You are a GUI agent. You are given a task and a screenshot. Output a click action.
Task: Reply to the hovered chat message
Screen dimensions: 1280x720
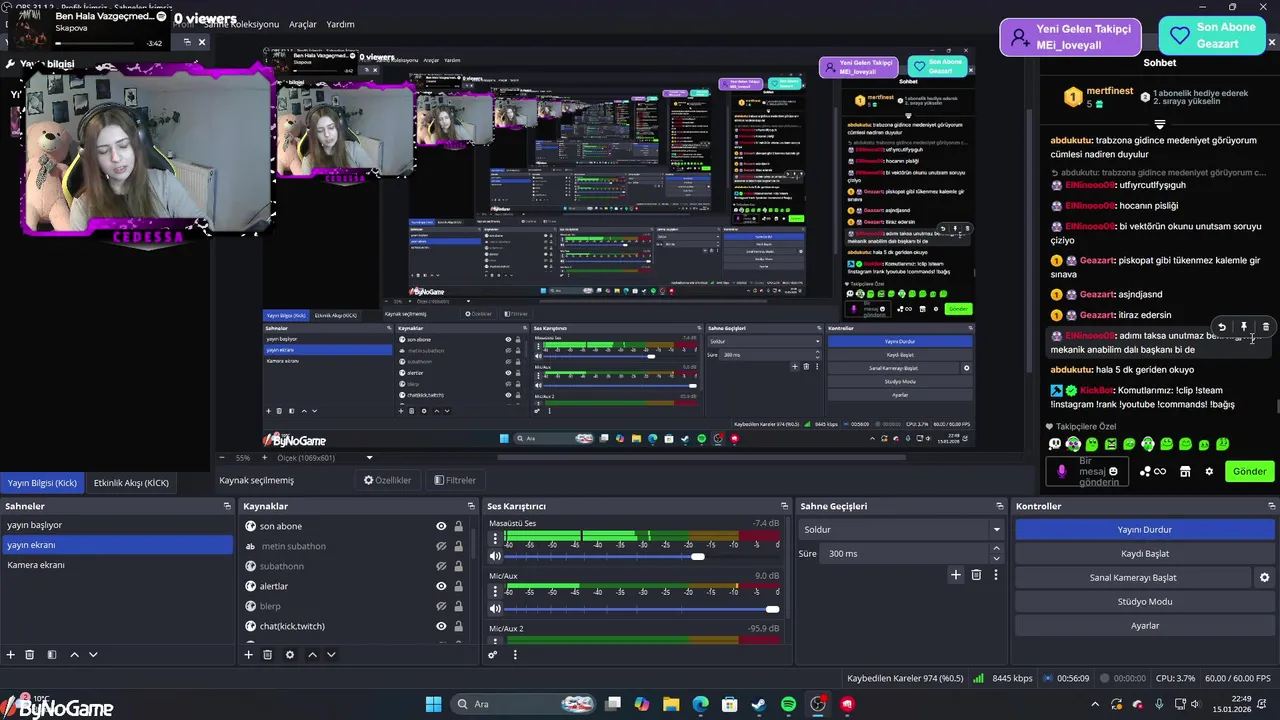(x=1222, y=327)
